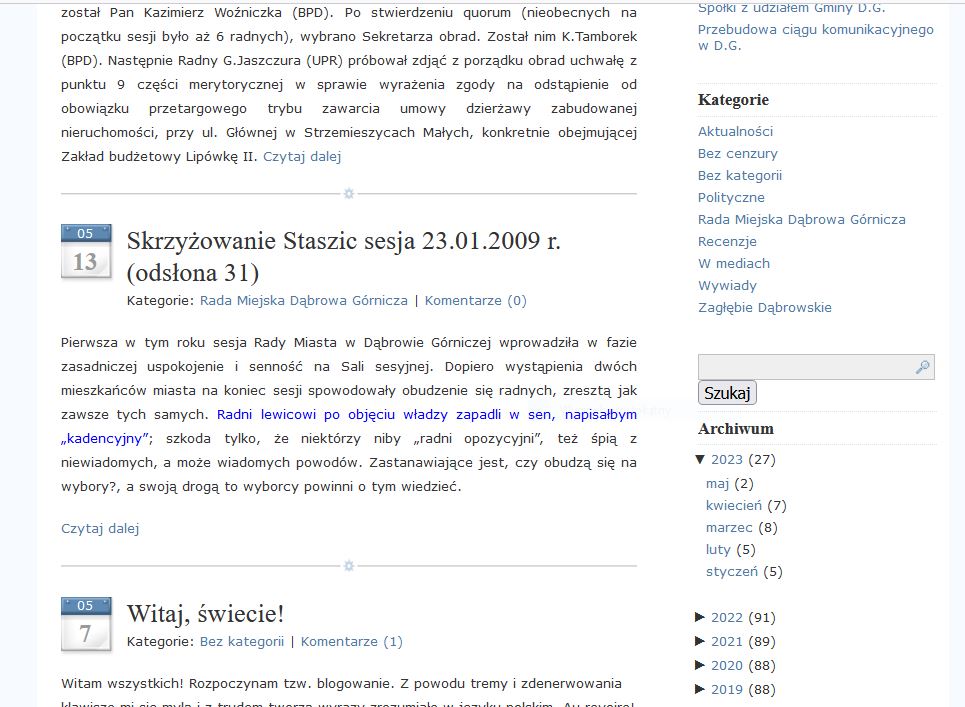Open Rada Miejska category under Skrzyżowanie Staszic title
This screenshot has height=707, width=965.
point(303,300)
